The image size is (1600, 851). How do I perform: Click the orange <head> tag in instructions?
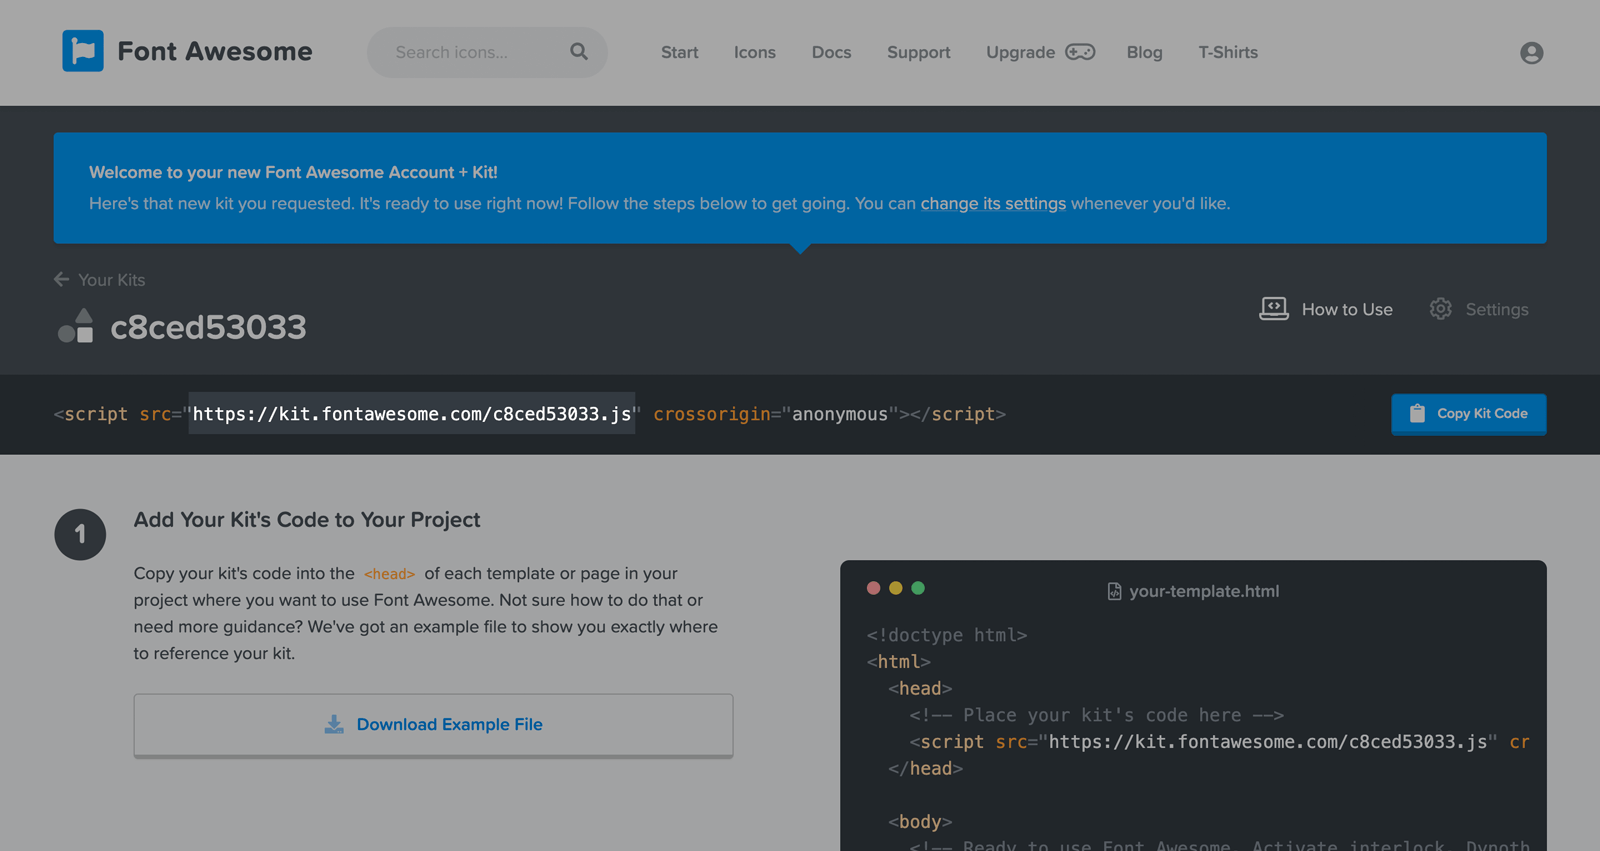pos(389,574)
